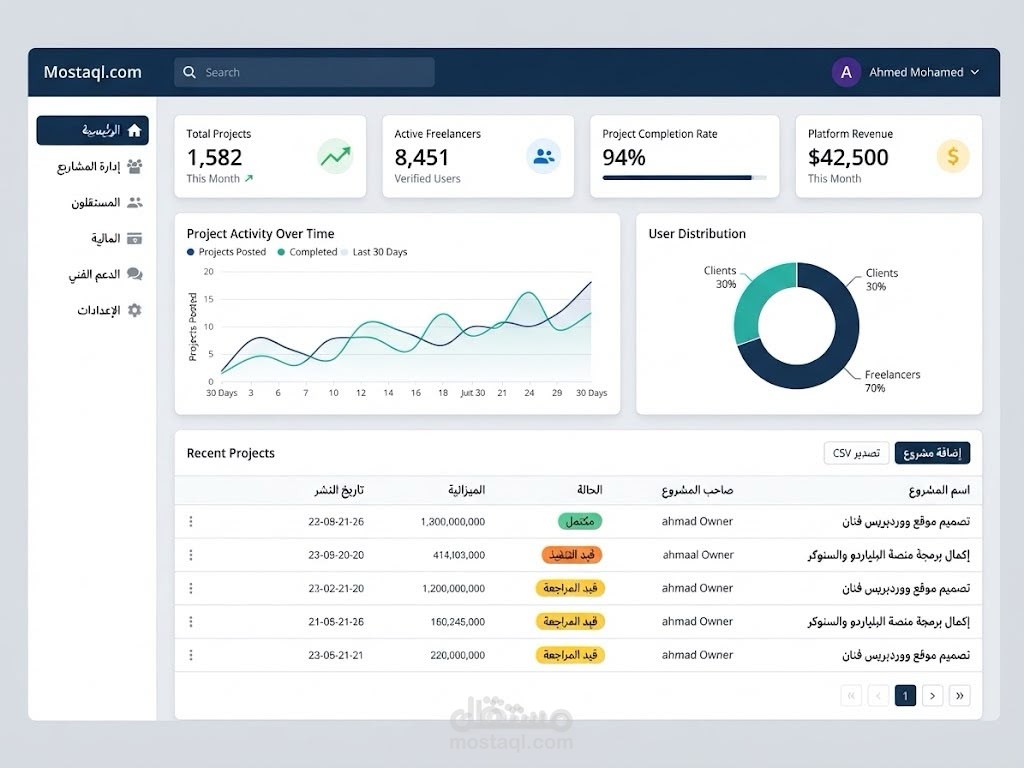The height and width of the screenshot is (768, 1024).
Task: Click the teal Clients donut segment
Action: click(760, 302)
